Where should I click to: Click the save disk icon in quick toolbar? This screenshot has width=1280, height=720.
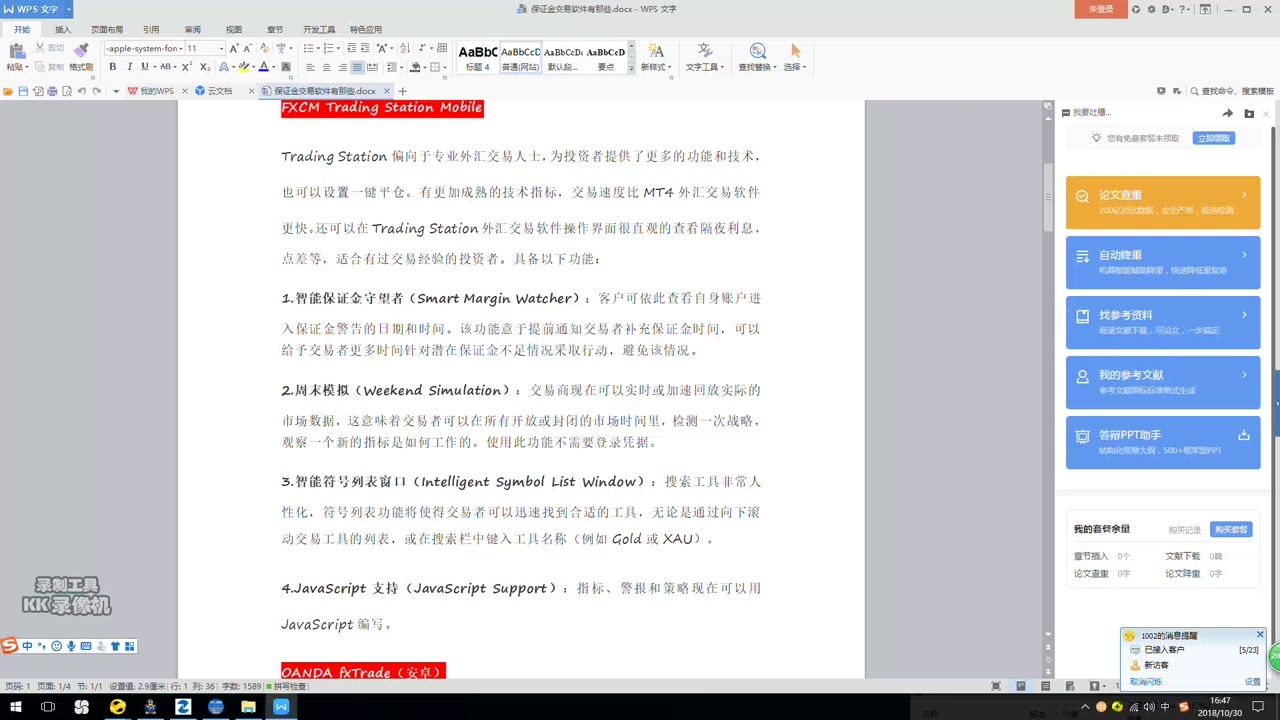[23, 91]
